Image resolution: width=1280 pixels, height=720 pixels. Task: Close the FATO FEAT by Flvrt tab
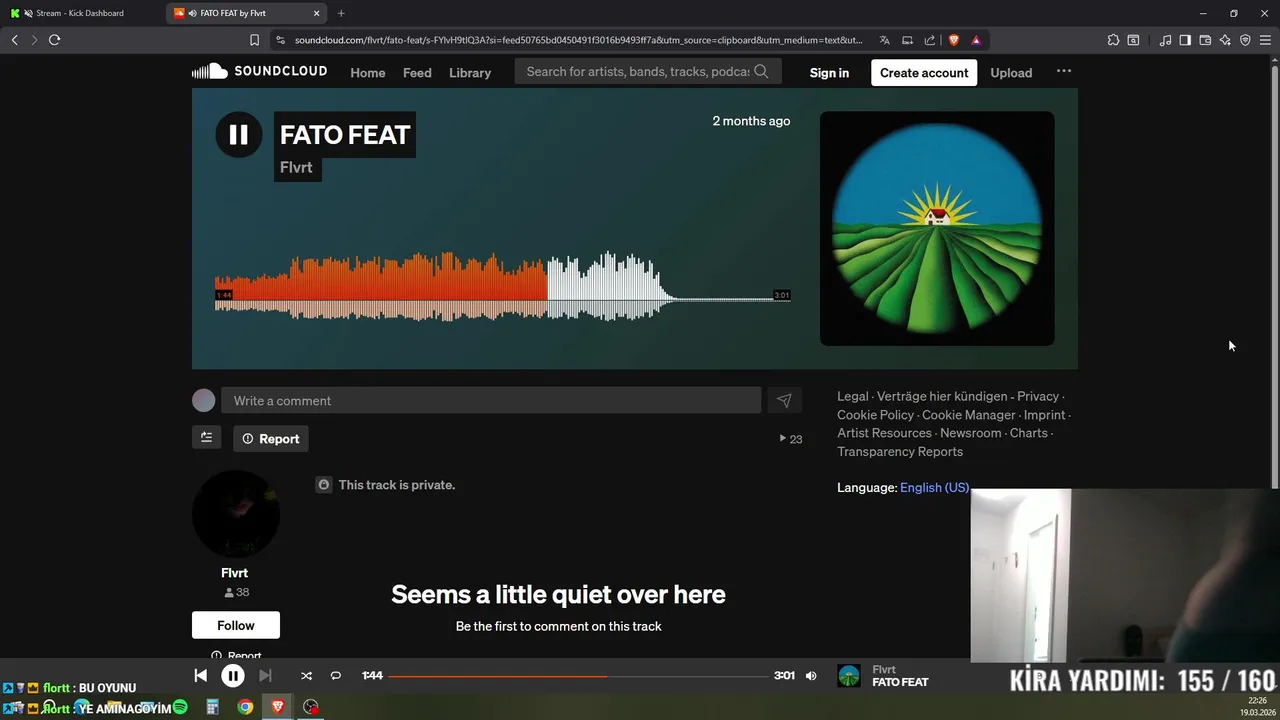317,13
